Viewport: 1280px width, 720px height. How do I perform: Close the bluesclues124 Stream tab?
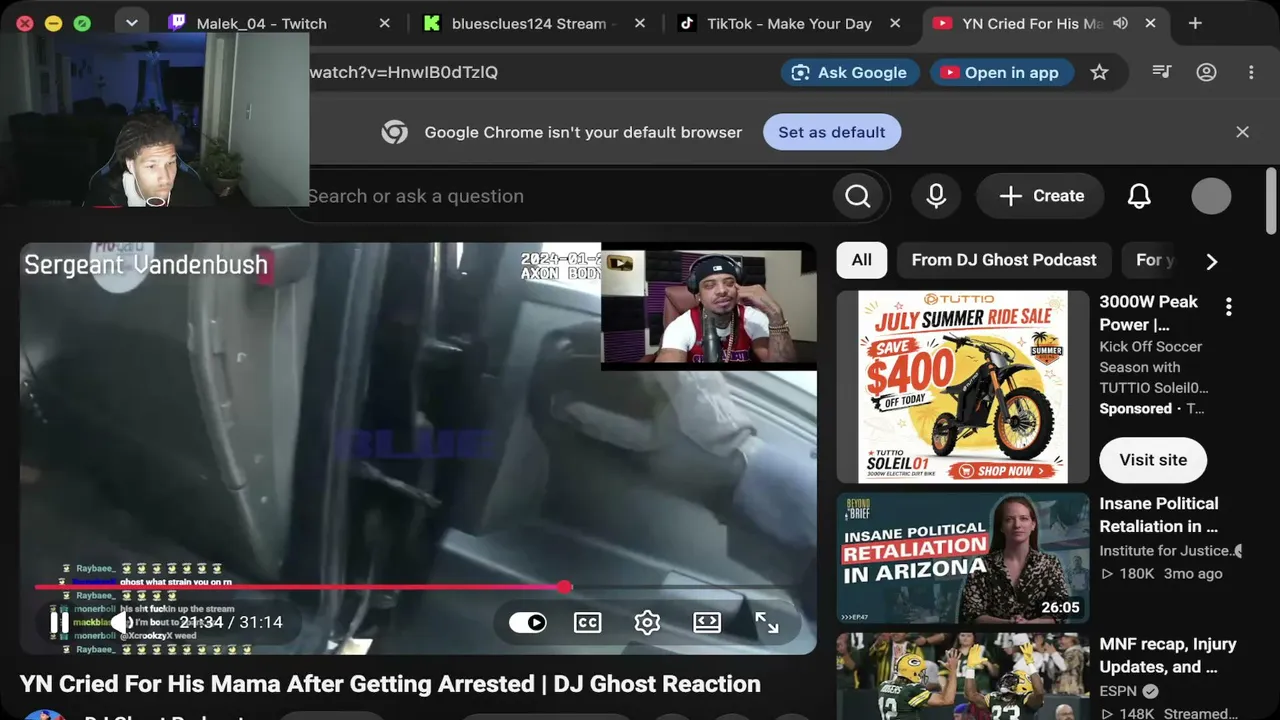click(x=638, y=23)
